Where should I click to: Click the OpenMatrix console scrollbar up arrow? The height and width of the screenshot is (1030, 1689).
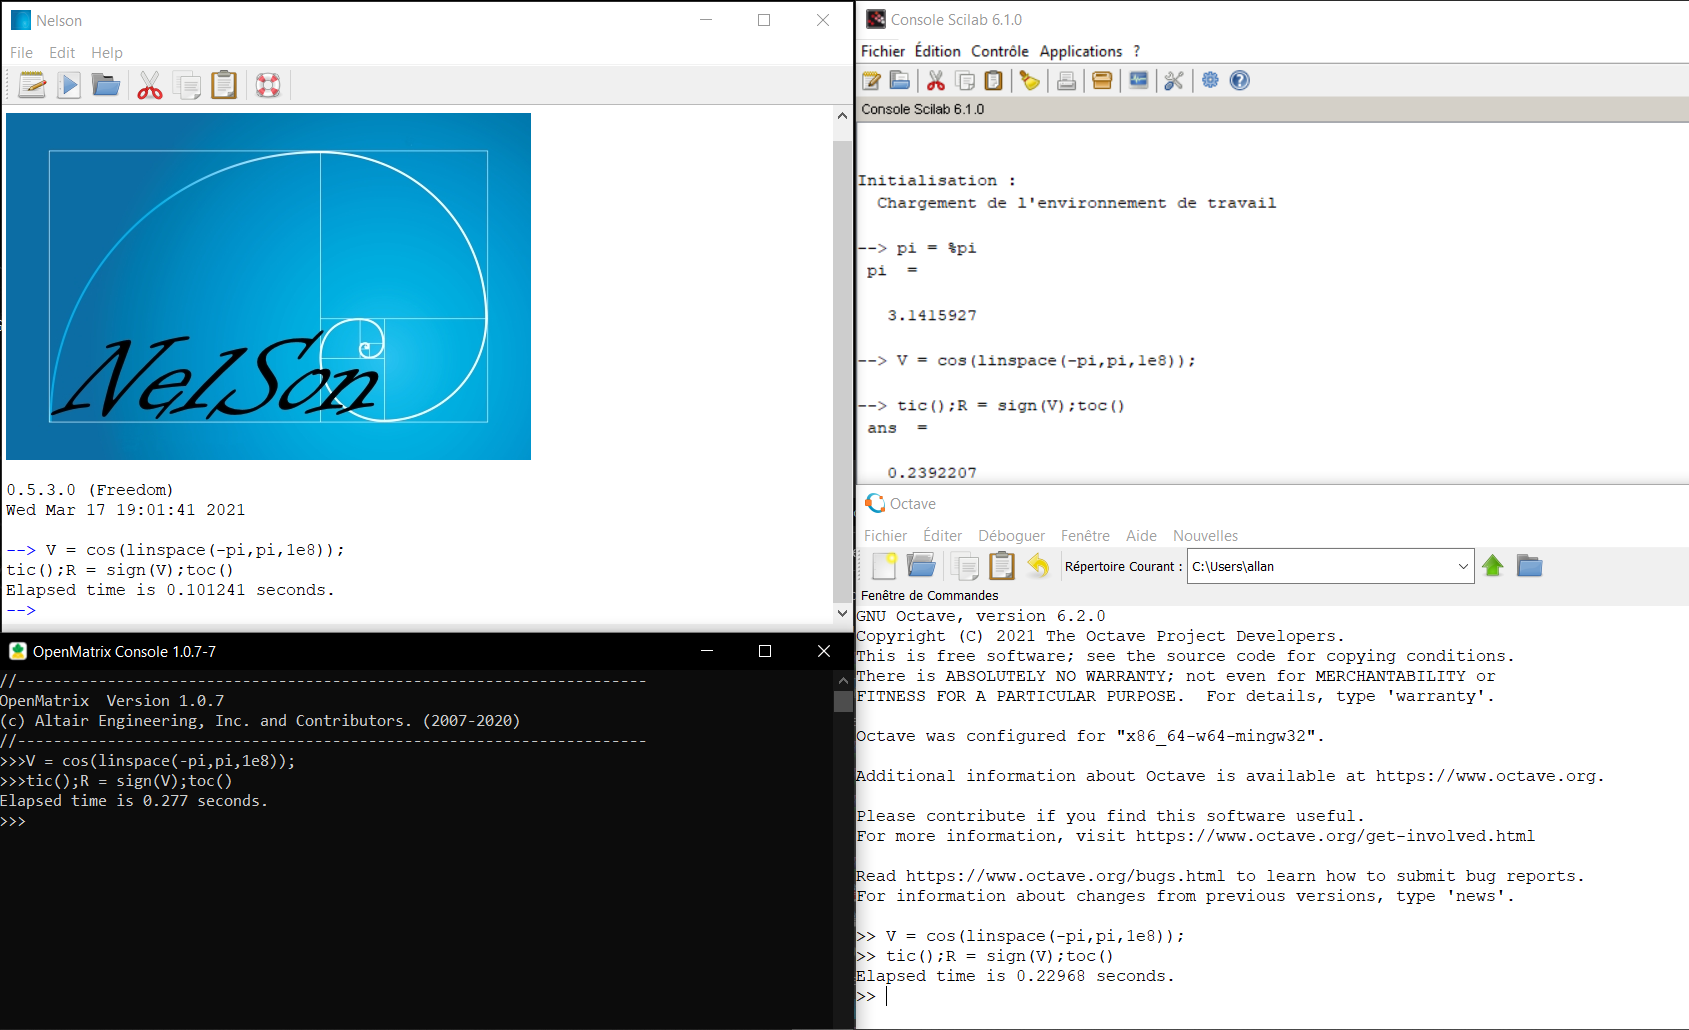point(843,680)
